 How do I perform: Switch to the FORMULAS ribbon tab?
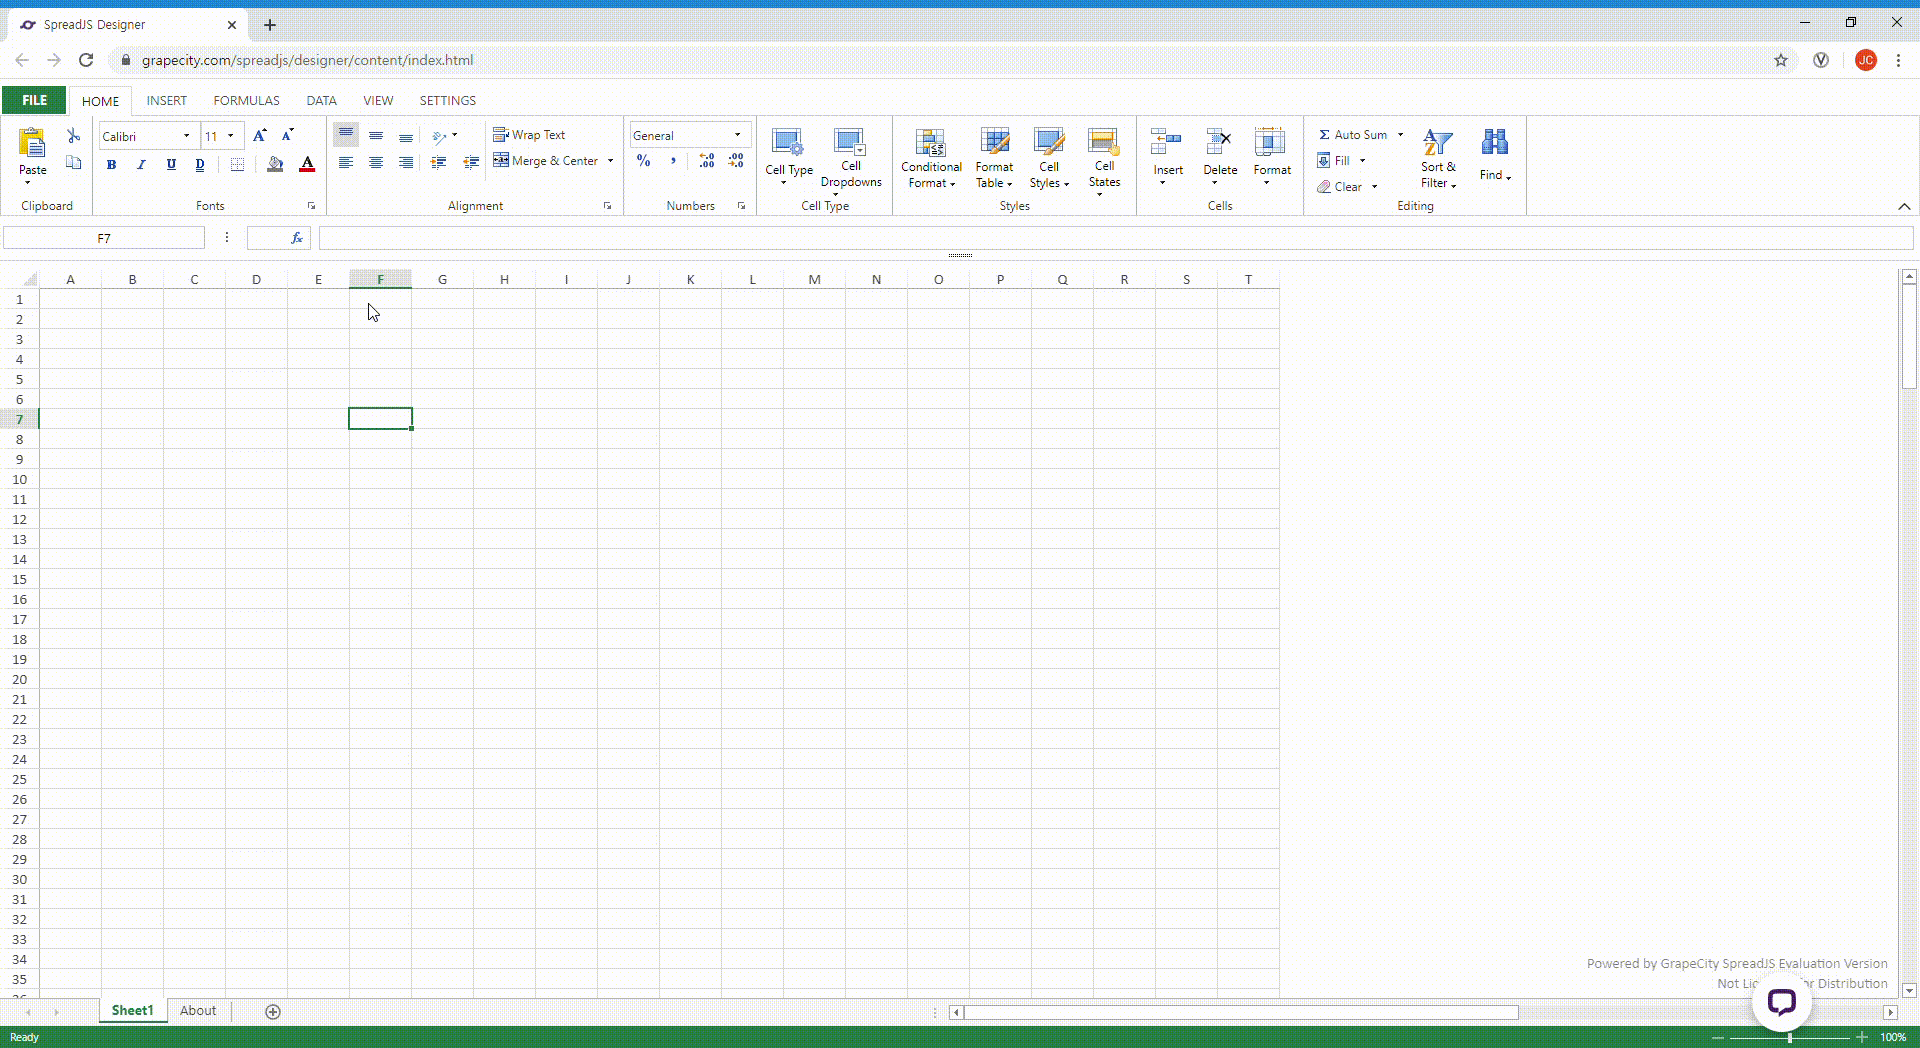coord(246,100)
